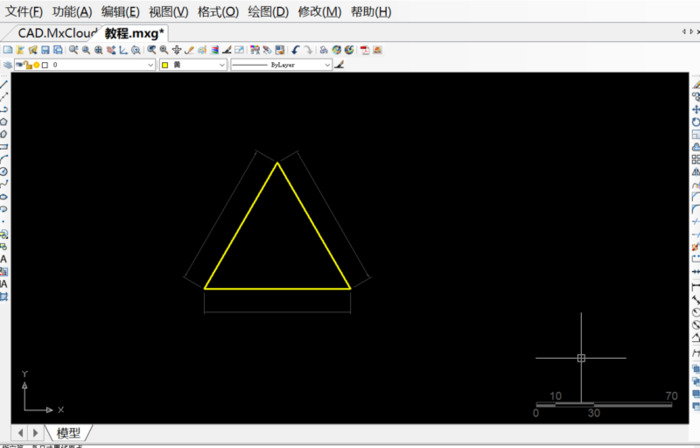Expand the layer name dropdown
Viewport: 700px width, 448px height.
point(151,65)
